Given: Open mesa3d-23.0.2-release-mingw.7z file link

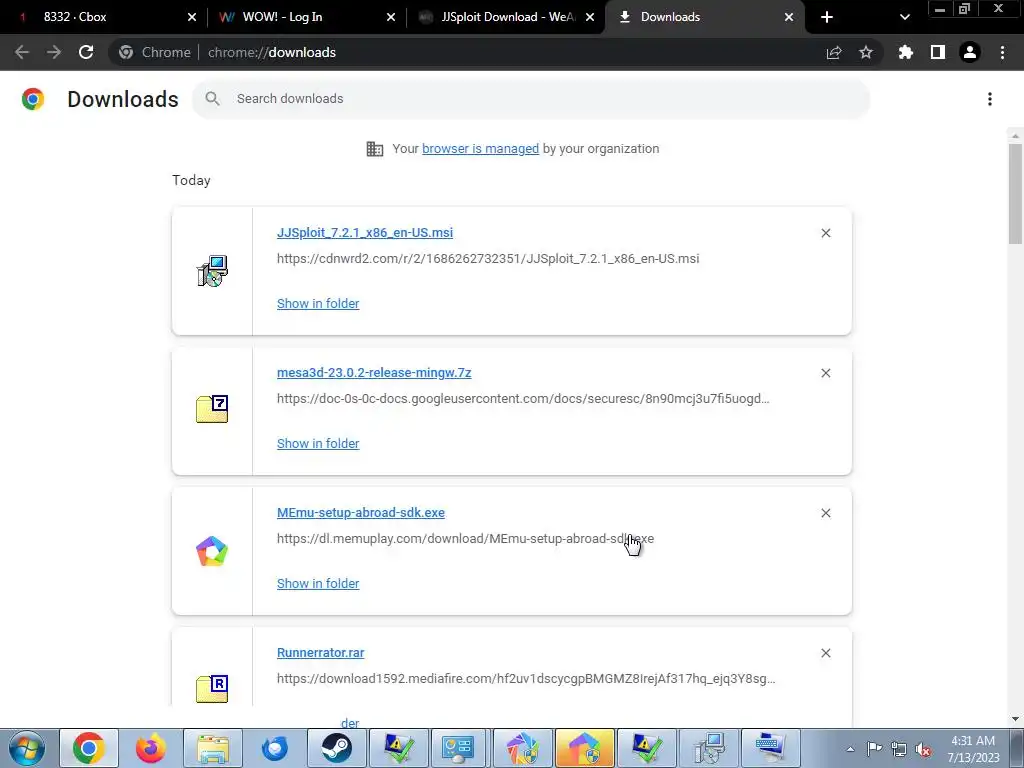Looking at the screenshot, I should (374, 373).
